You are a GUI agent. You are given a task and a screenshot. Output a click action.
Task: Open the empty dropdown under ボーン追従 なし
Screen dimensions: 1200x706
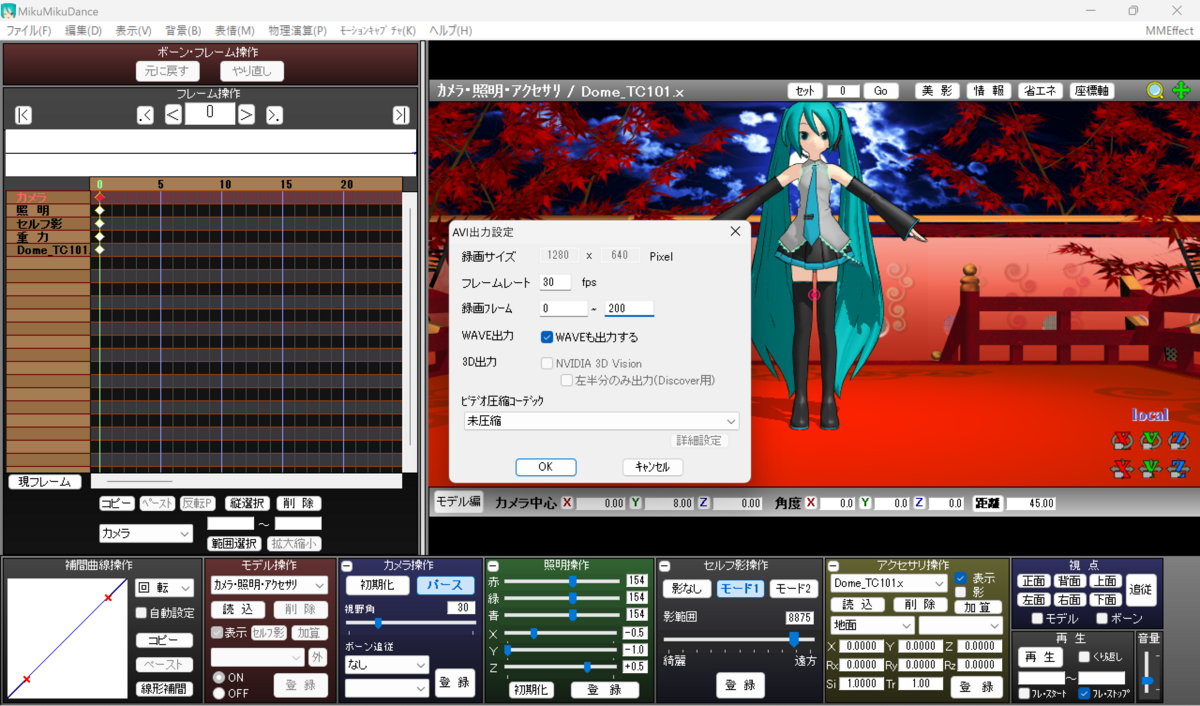(387, 688)
